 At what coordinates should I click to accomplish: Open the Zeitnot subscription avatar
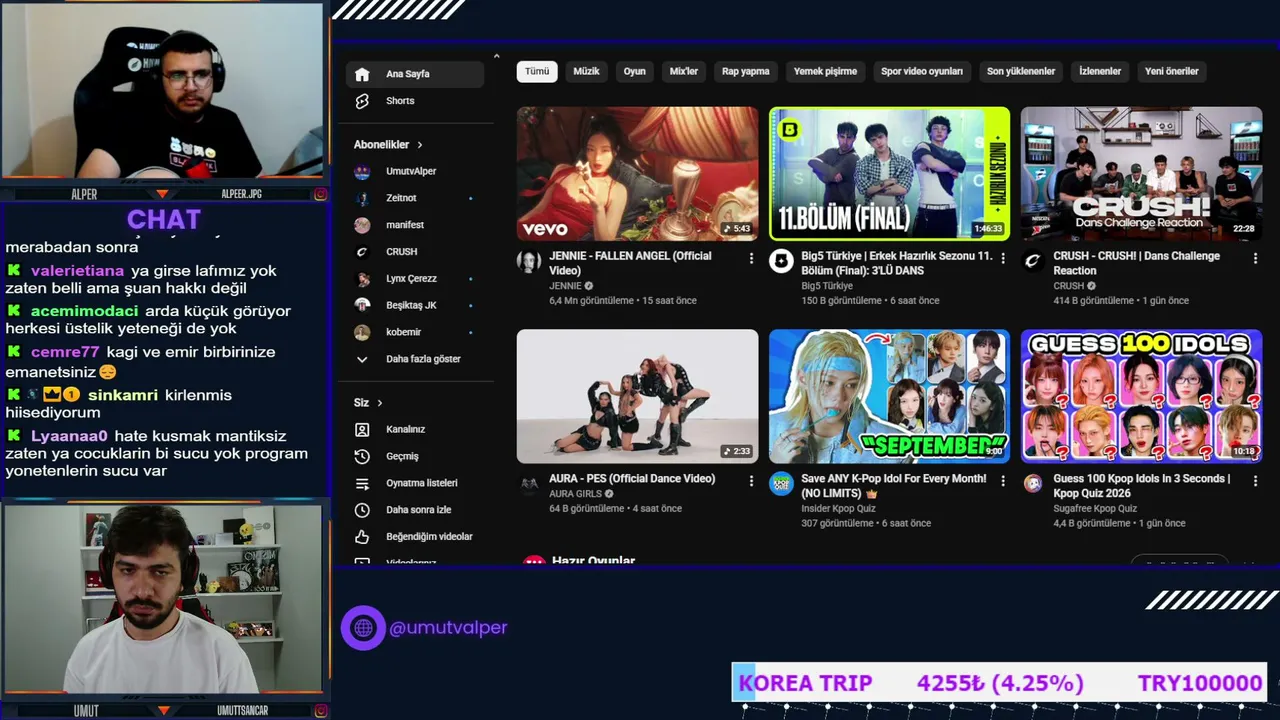point(362,198)
